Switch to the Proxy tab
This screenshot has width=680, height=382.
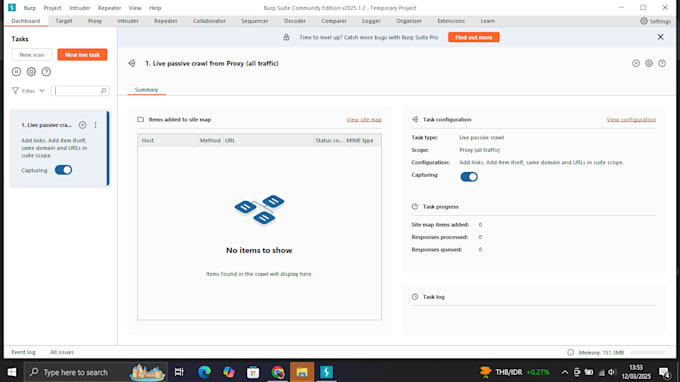pyautogui.click(x=95, y=21)
